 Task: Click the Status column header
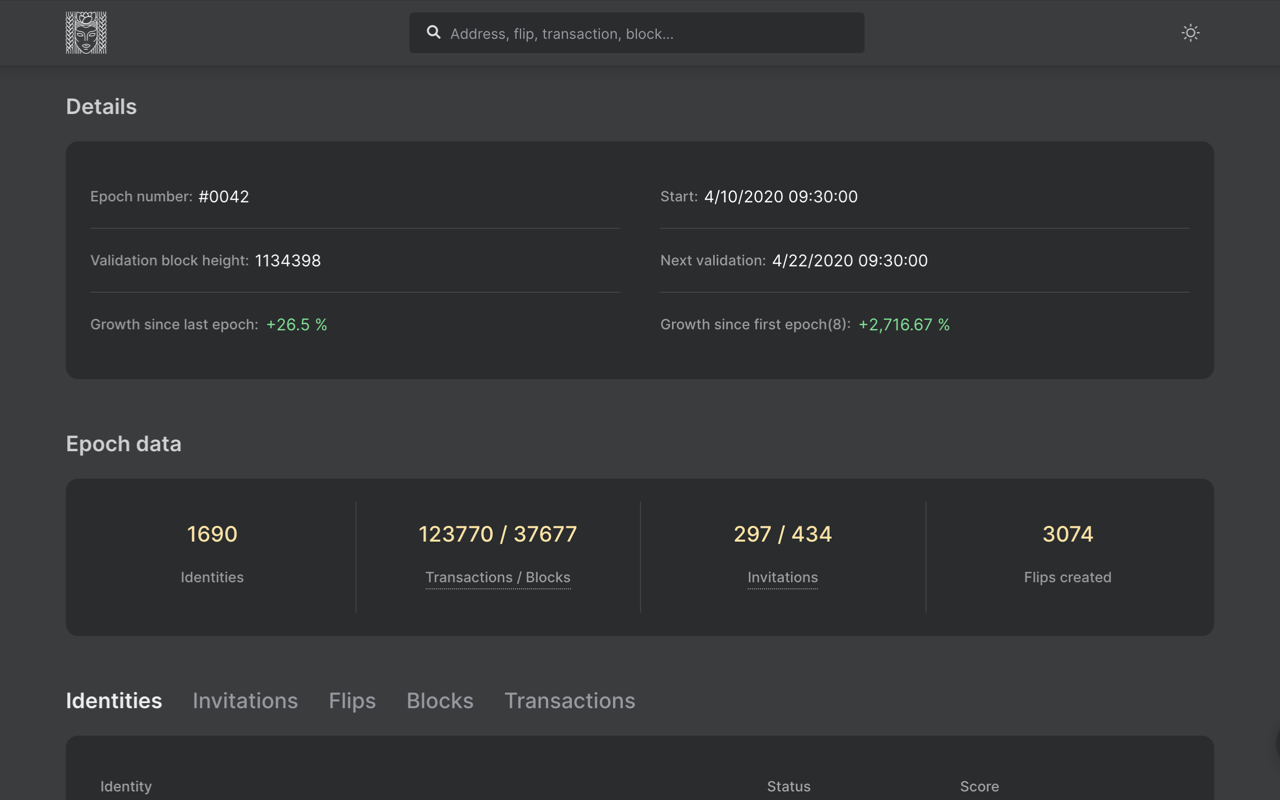tap(789, 786)
